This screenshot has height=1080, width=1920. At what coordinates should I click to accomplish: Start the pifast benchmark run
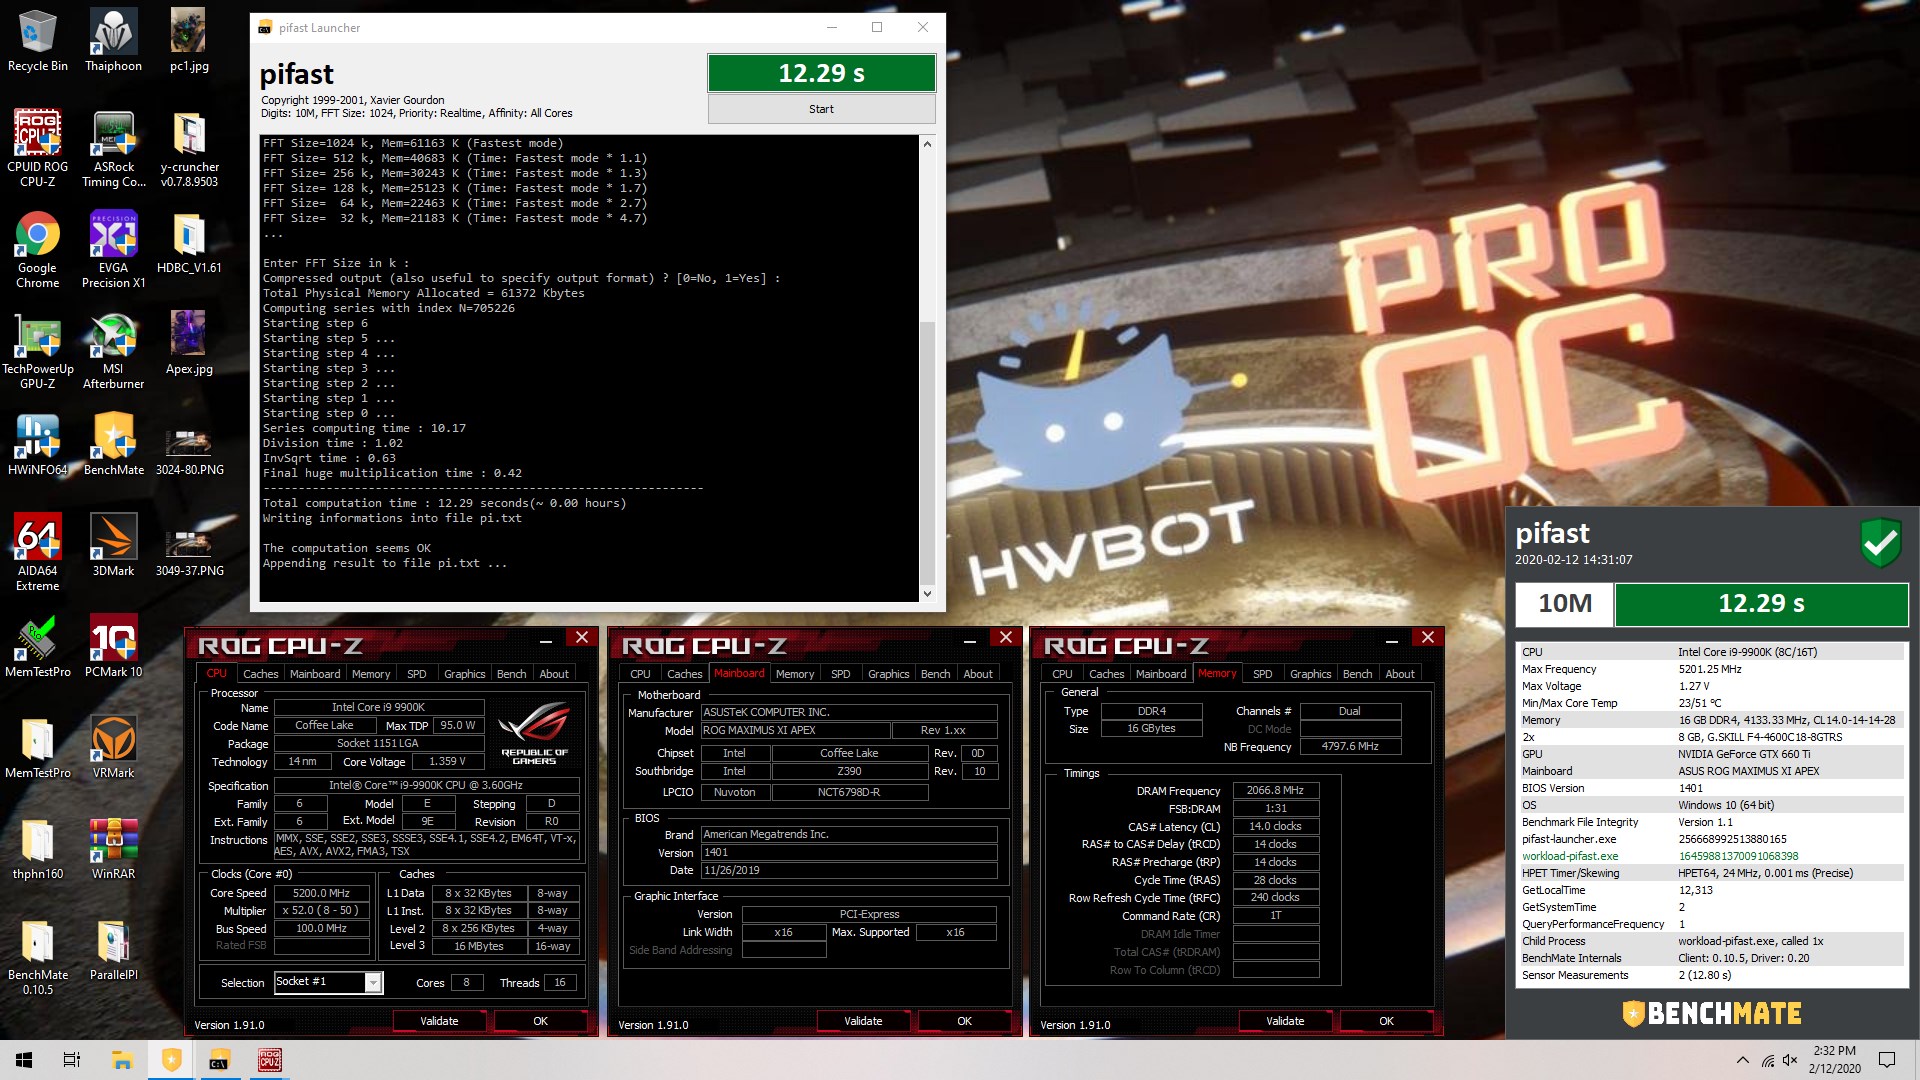(x=821, y=109)
